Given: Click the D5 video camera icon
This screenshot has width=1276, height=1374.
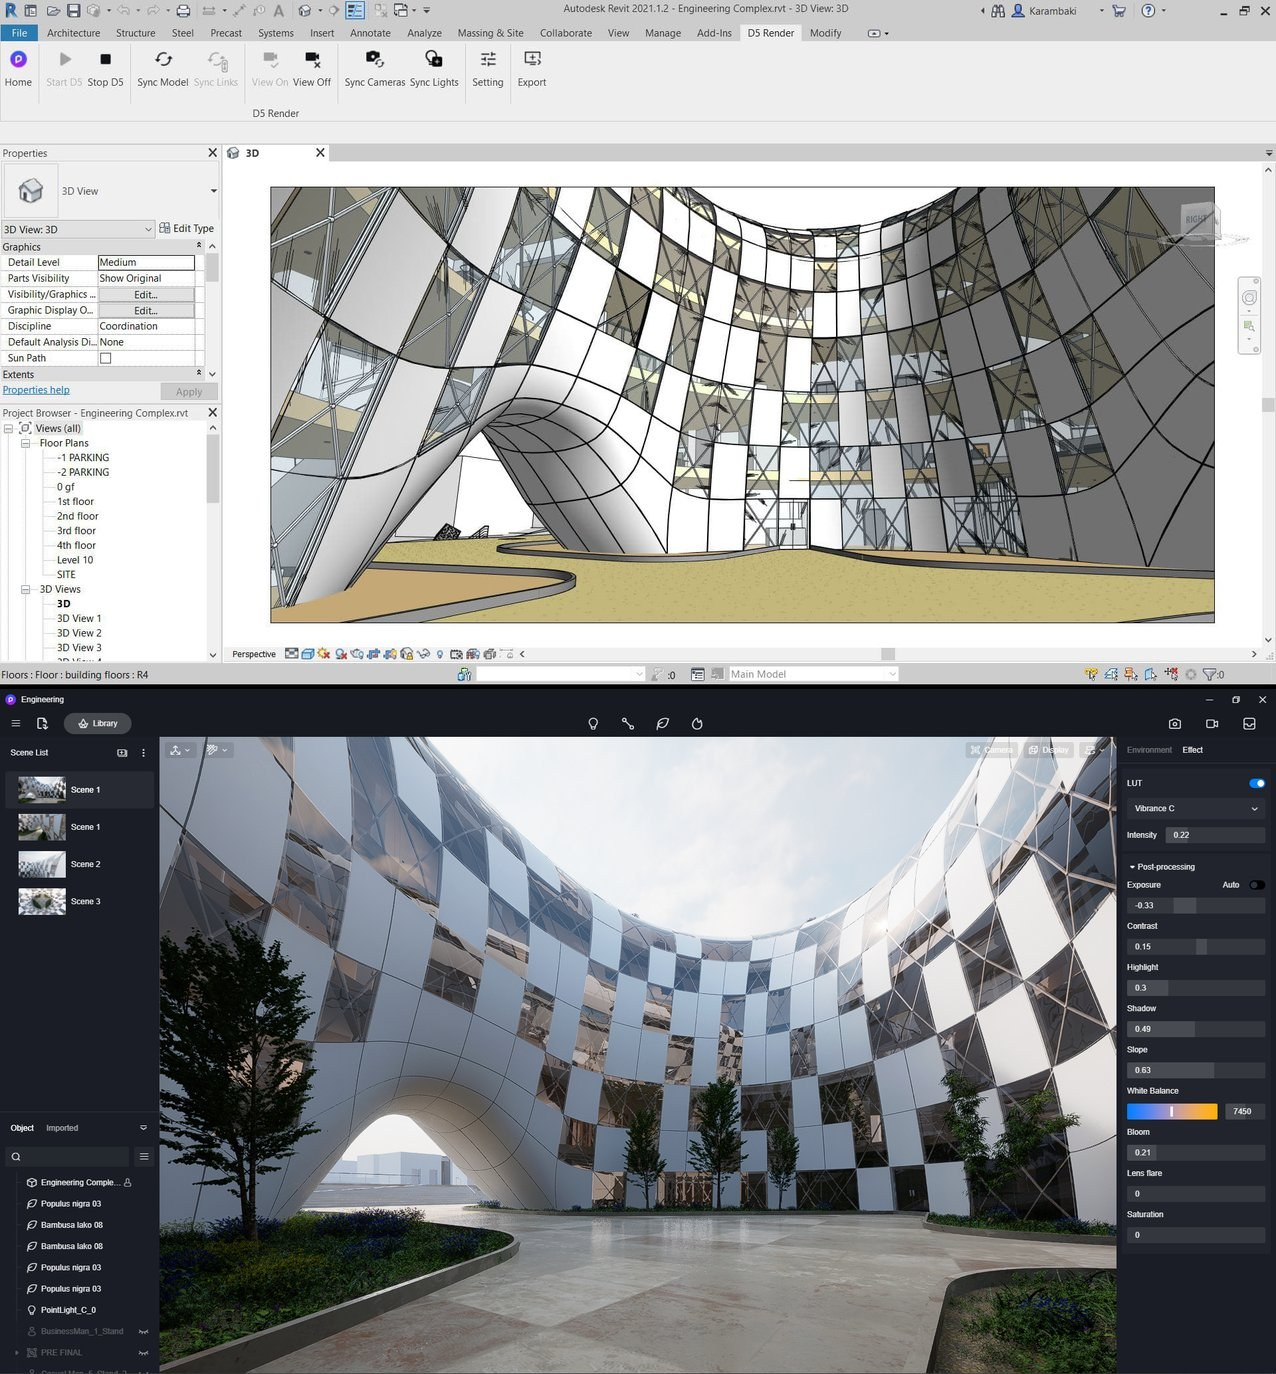Looking at the screenshot, I should click(1212, 724).
